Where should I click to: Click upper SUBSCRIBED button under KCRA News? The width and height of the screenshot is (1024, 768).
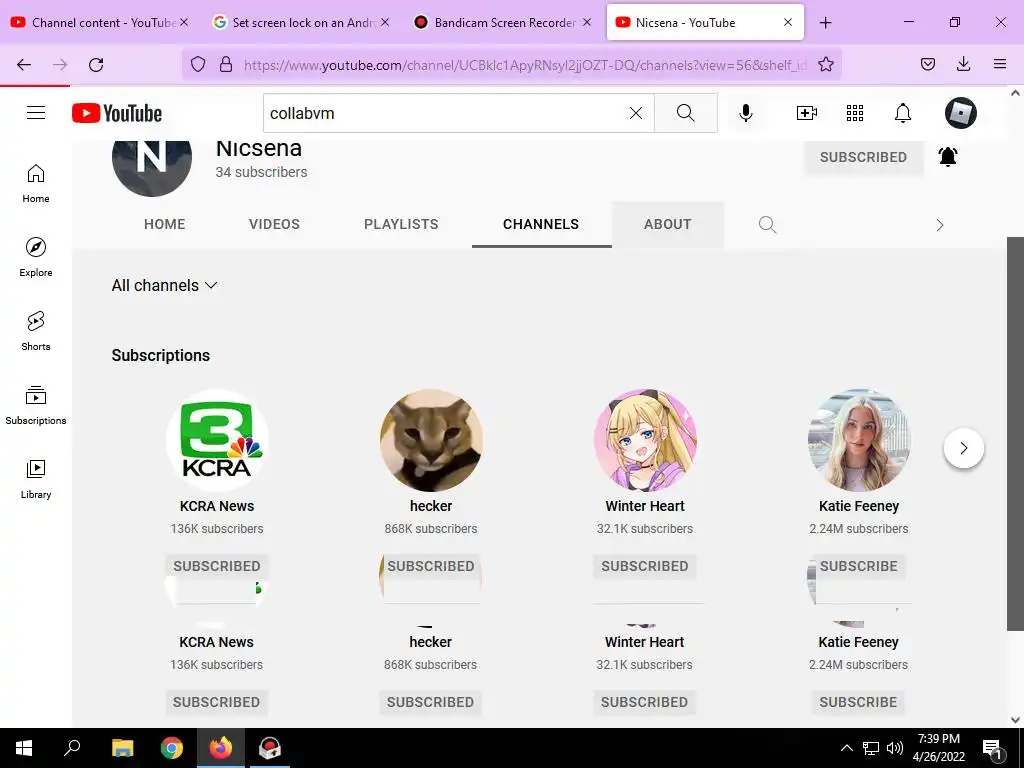click(x=217, y=566)
